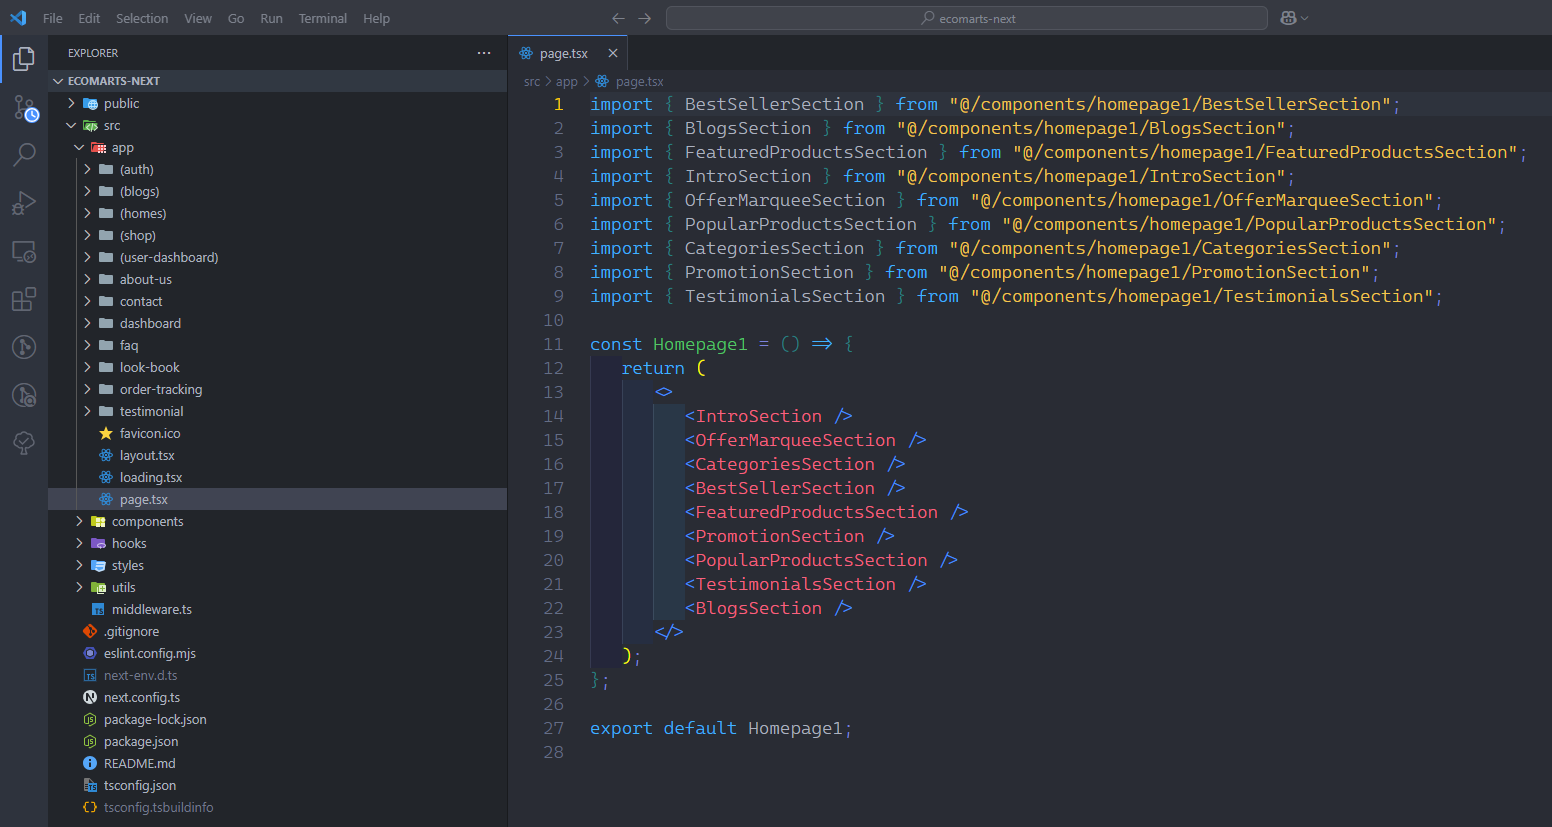The width and height of the screenshot is (1552, 827).
Task: Click the Go Back arrow
Action: pos(618,18)
